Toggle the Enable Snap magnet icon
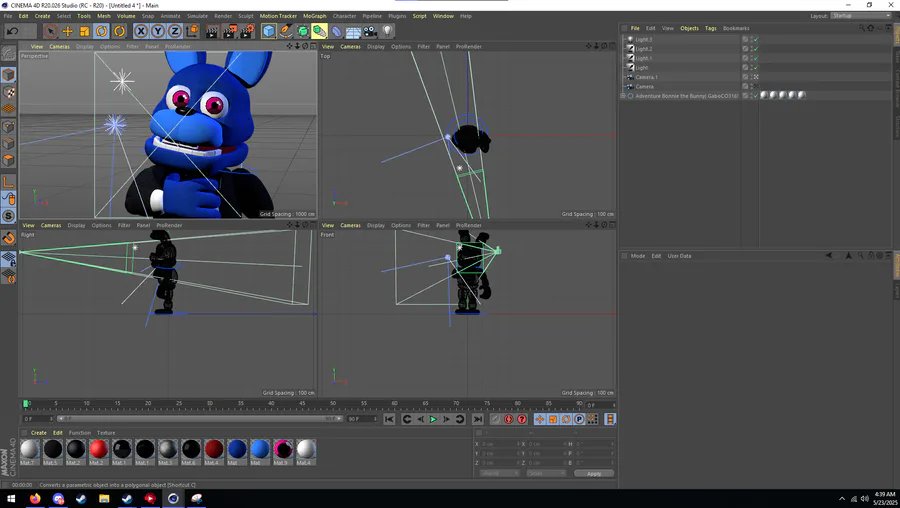Screen dimensions: 900x508 (9, 238)
